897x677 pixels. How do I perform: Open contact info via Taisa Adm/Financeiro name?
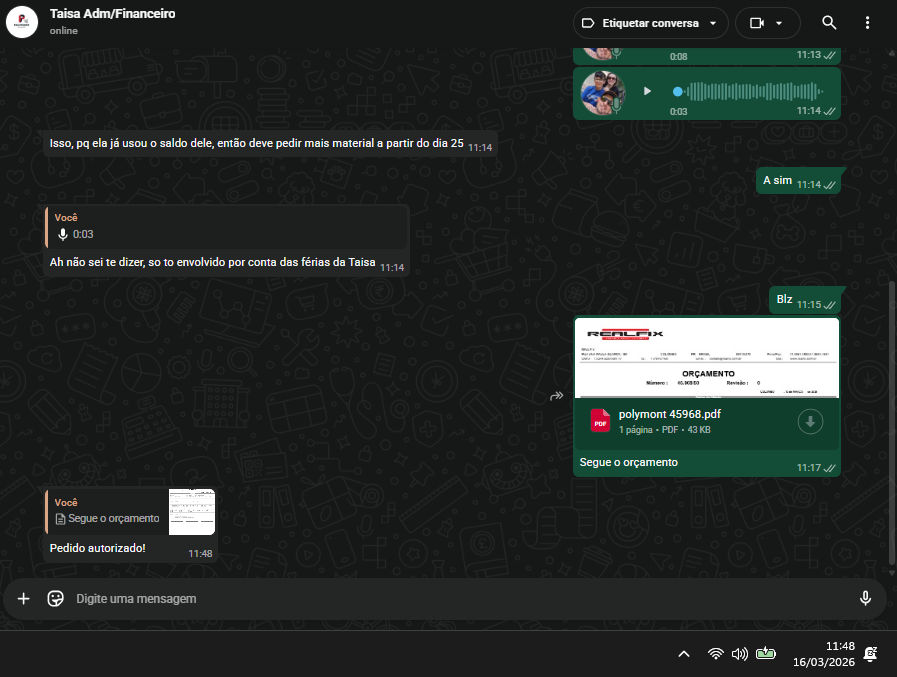point(112,15)
